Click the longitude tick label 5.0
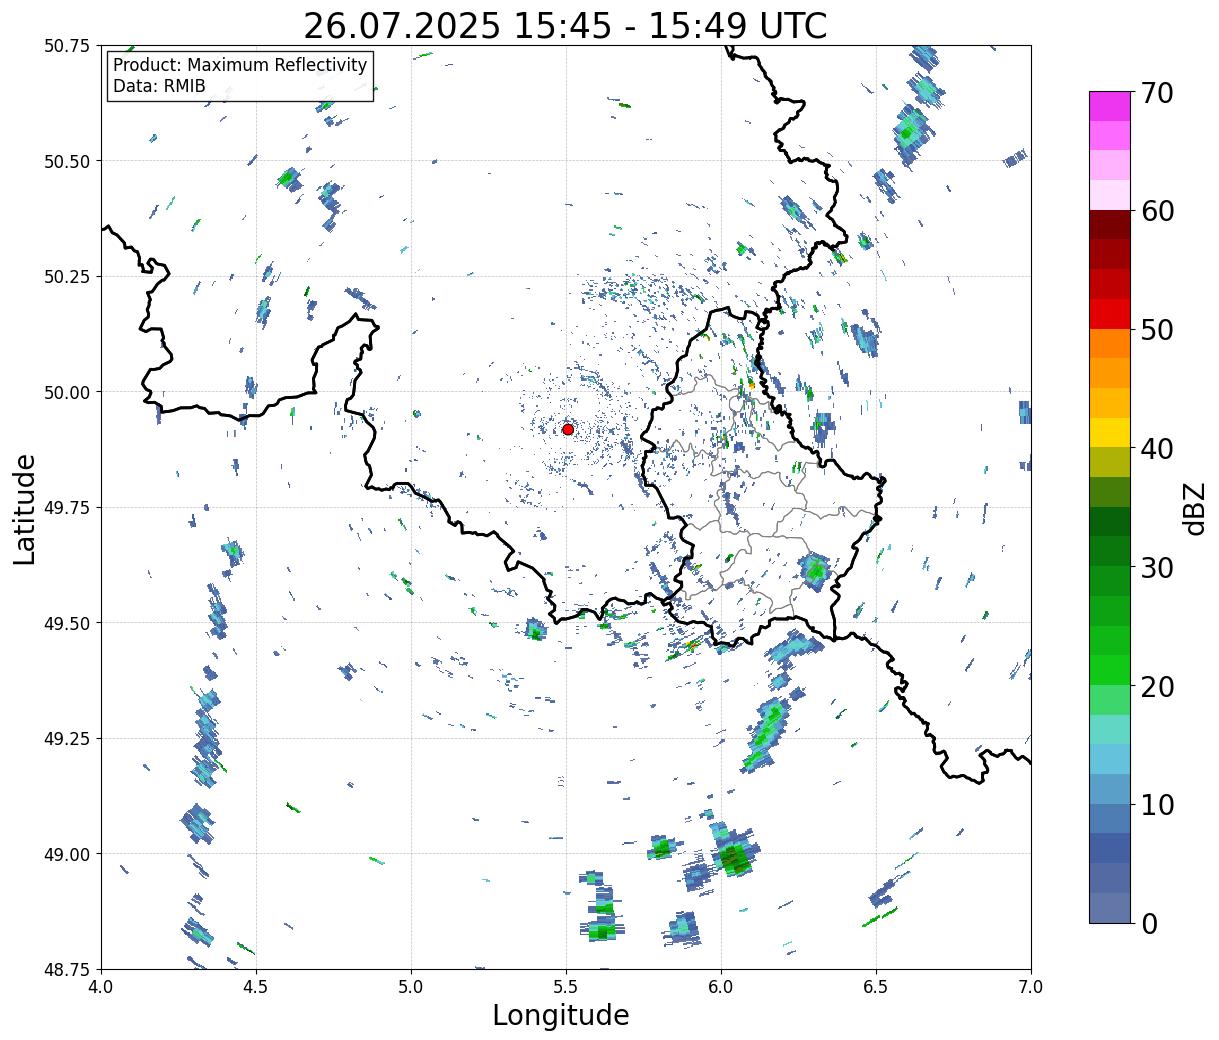 [411, 987]
